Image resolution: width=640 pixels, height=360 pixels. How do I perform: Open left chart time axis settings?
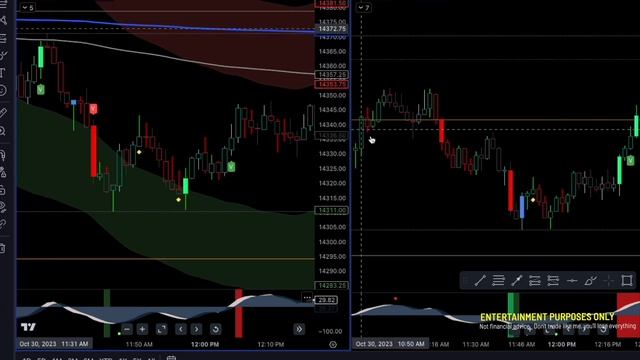[333, 344]
